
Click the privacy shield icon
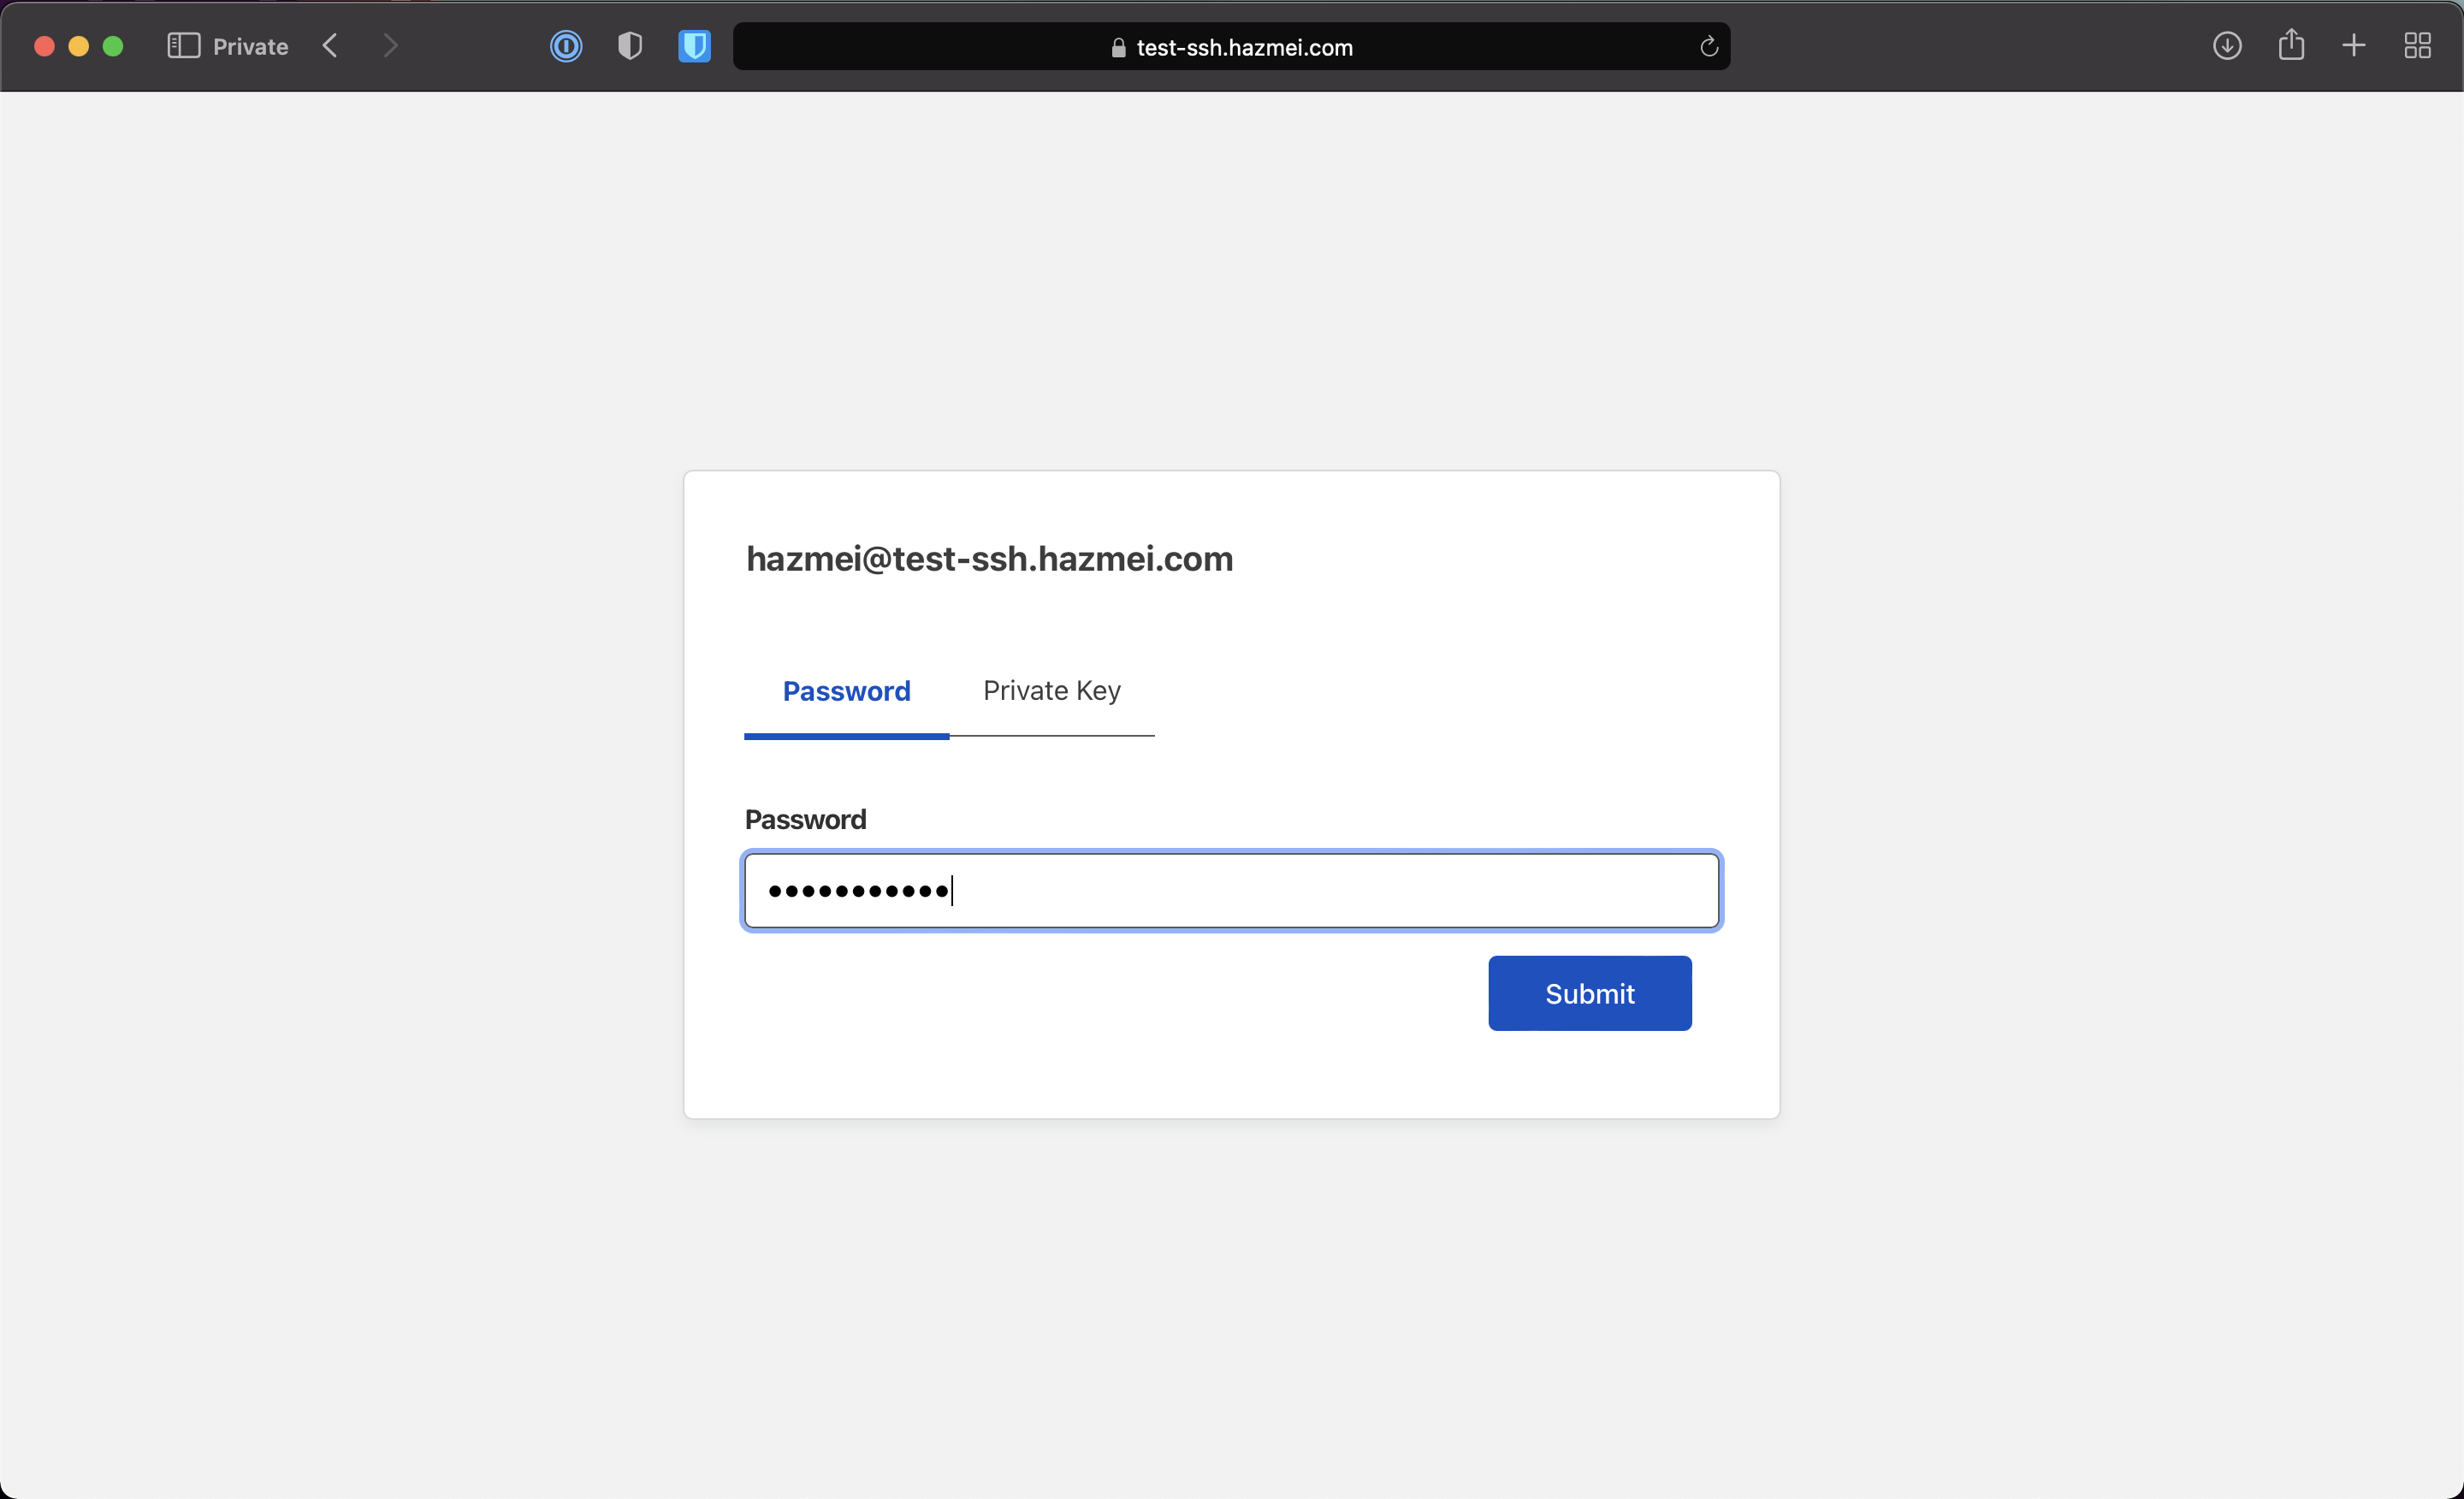coord(630,46)
